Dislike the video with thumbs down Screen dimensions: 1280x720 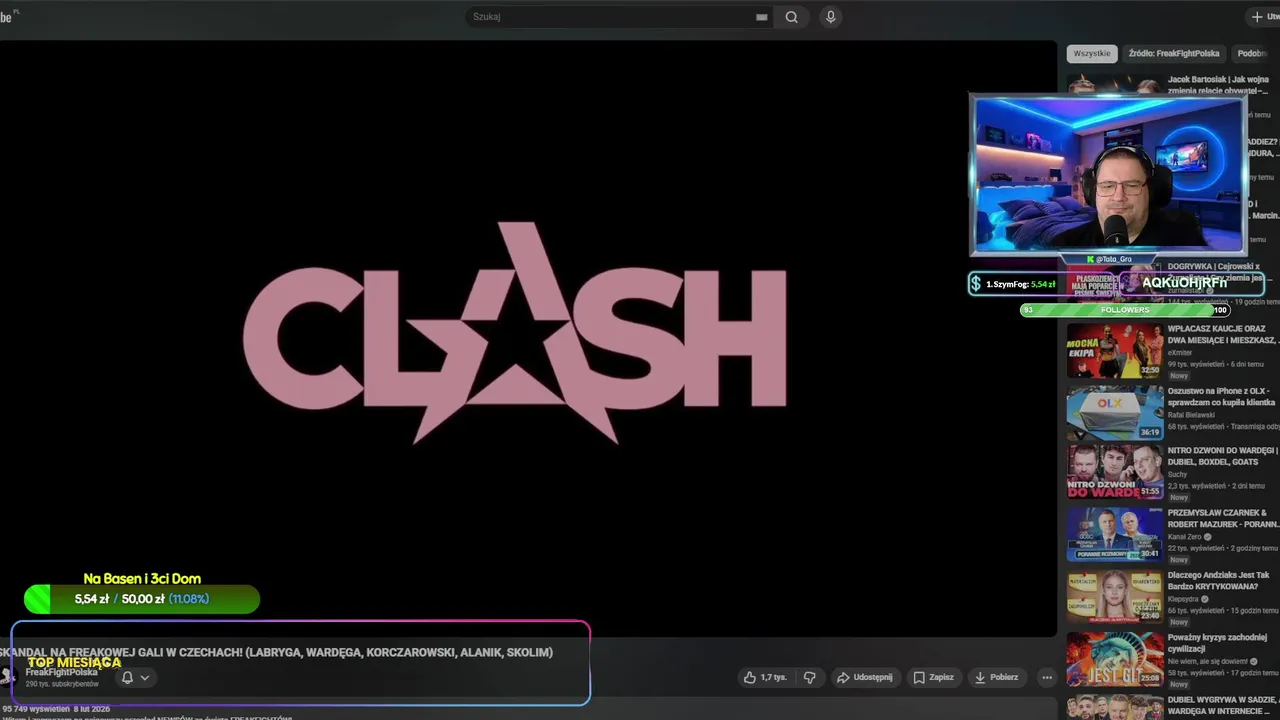coord(810,677)
